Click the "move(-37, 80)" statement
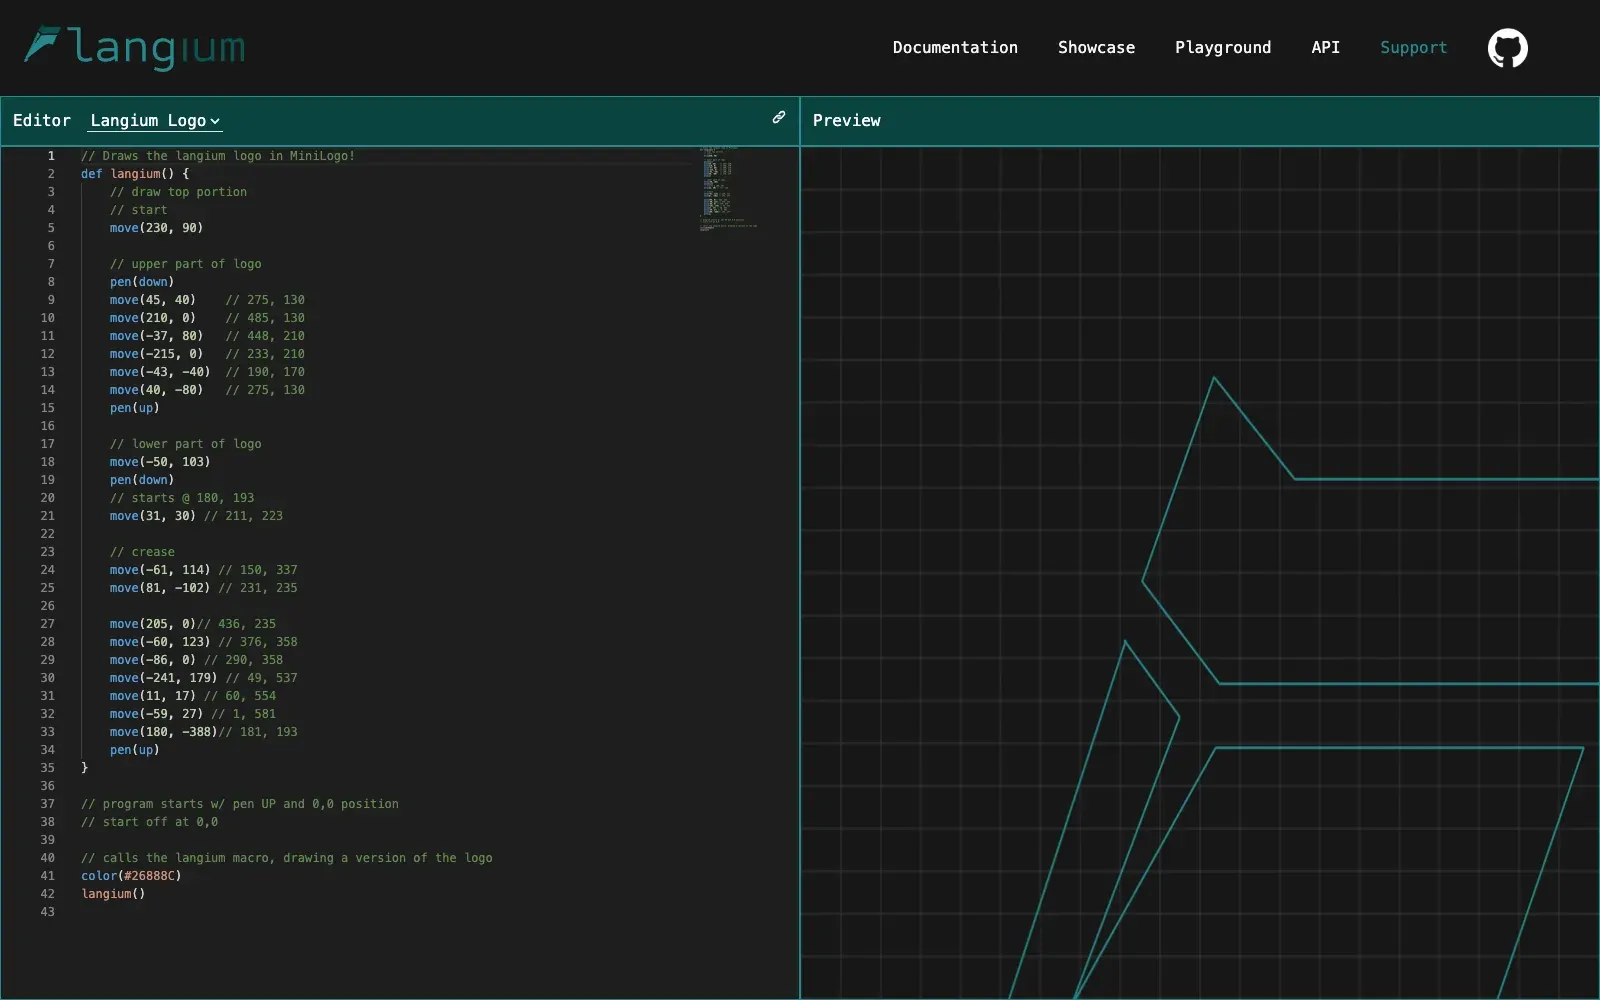This screenshot has height=1000, width=1600. [x=156, y=336]
